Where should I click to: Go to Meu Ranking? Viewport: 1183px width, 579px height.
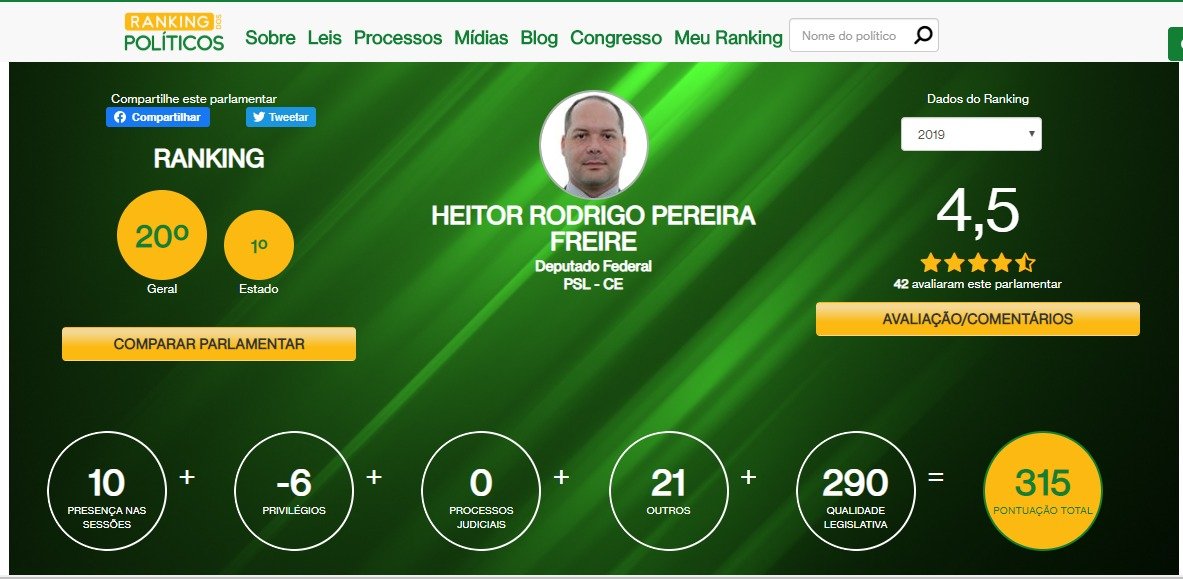(x=728, y=38)
